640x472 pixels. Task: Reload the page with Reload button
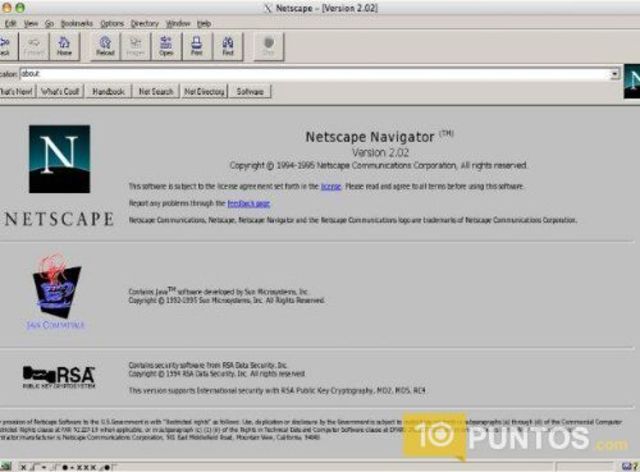(x=105, y=47)
